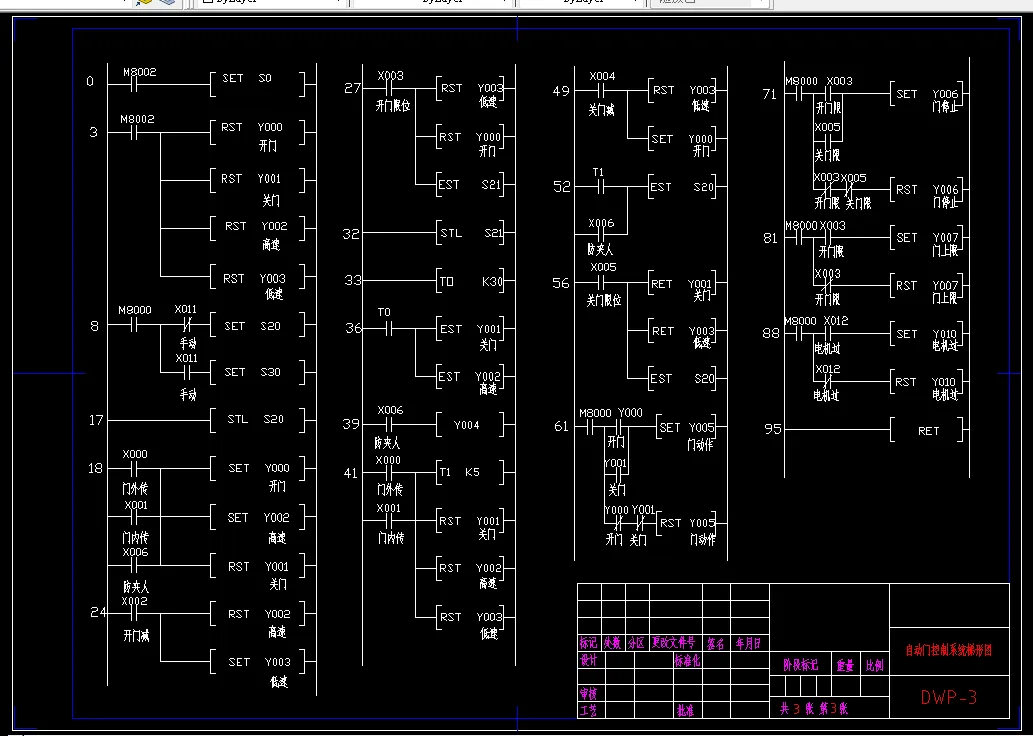Image resolution: width=1033 pixels, height=736 pixels.
Task: Select the EST Y001 instruction
Action: tap(470, 329)
